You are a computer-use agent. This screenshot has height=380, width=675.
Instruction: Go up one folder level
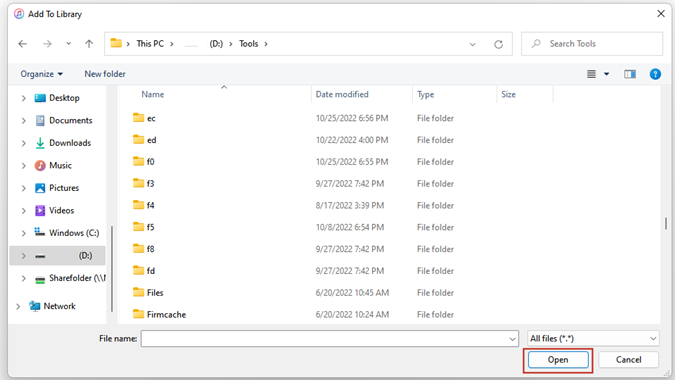pyautogui.click(x=89, y=43)
